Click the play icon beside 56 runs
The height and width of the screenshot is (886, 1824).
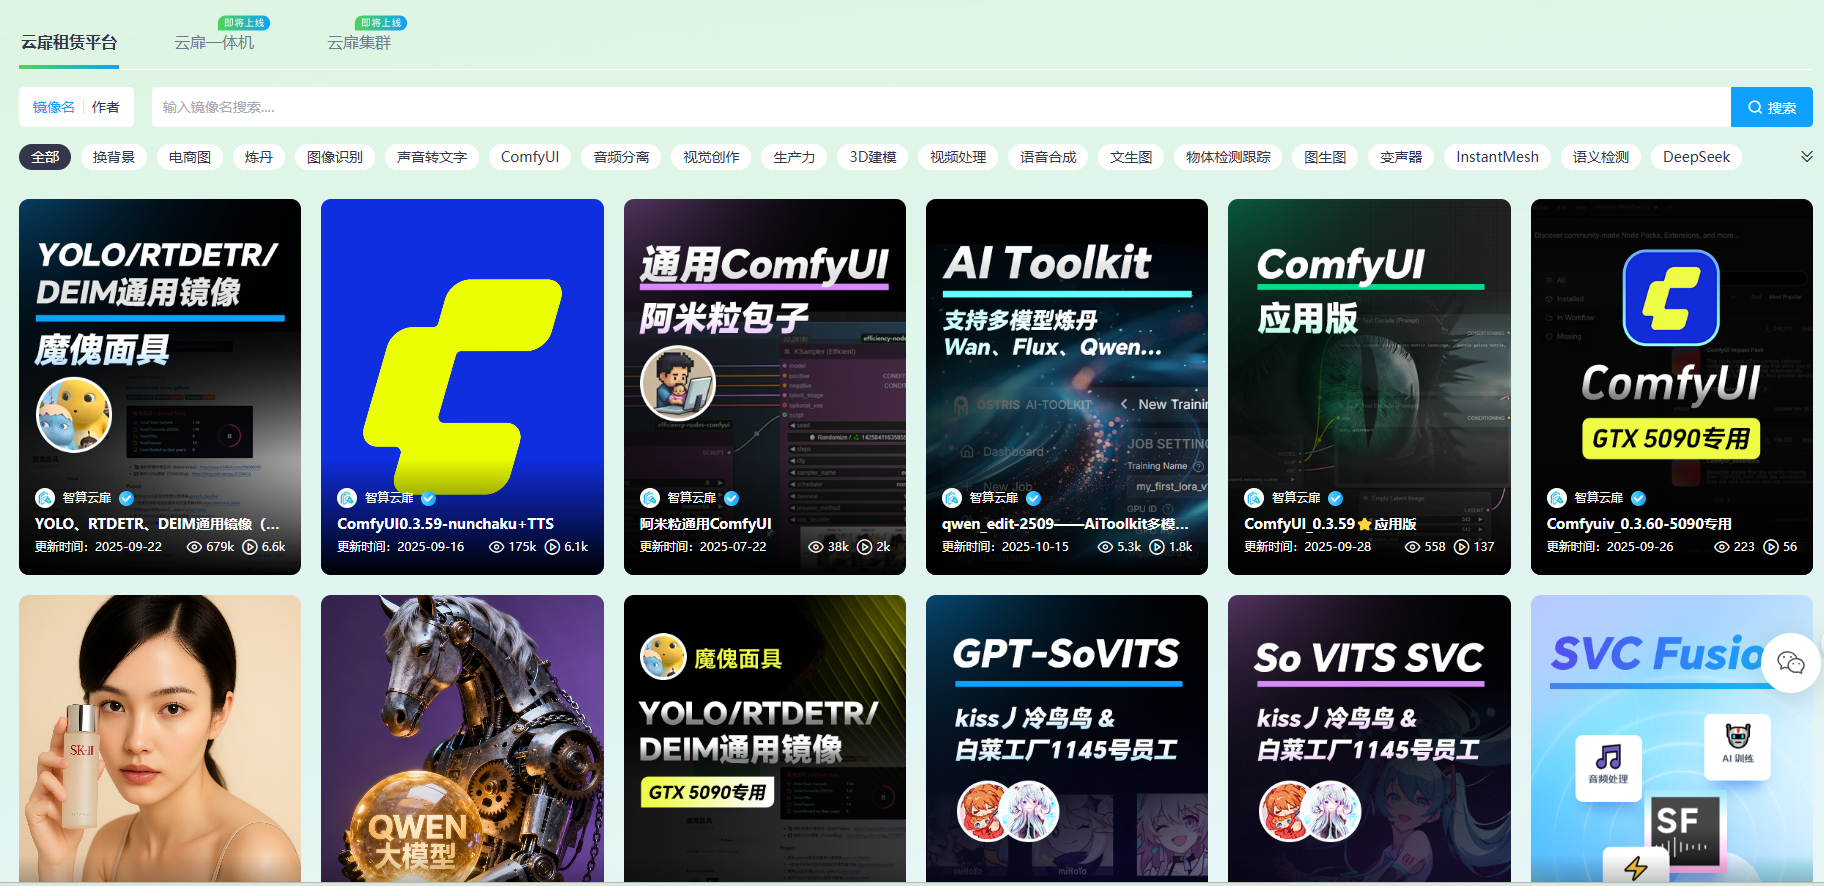click(x=1771, y=547)
